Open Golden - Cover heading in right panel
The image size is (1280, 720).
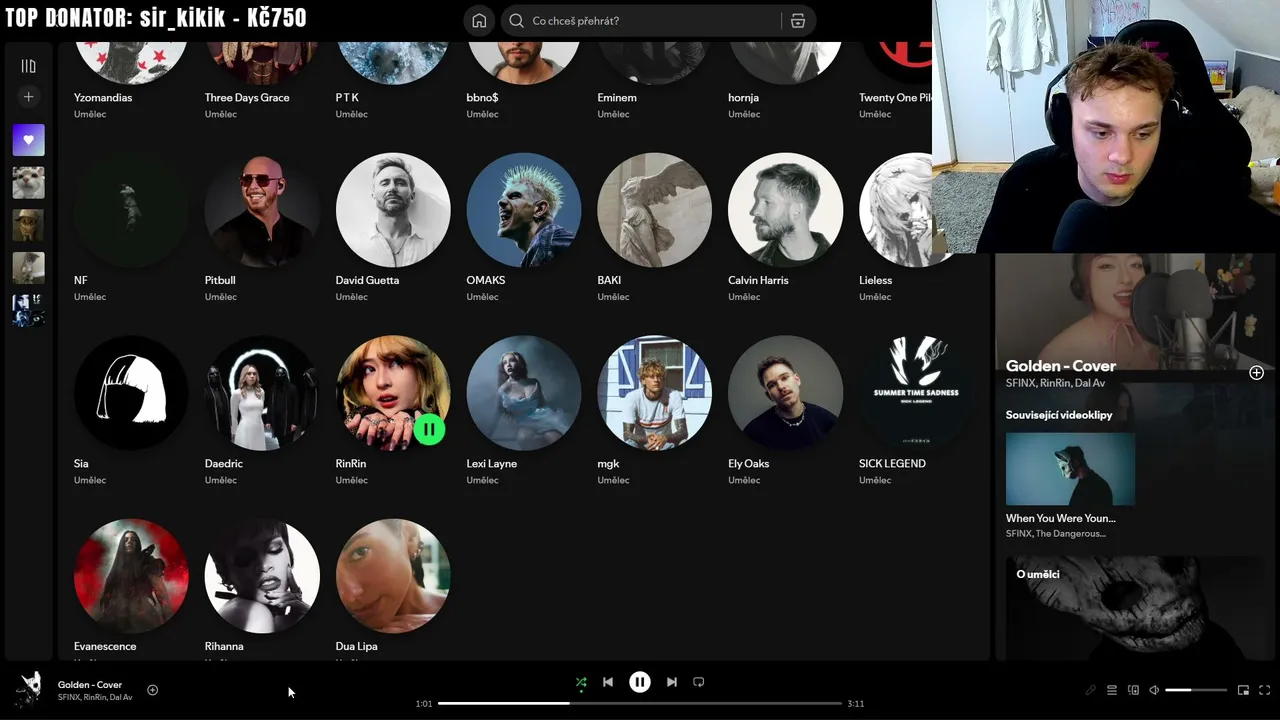(x=1061, y=366)
